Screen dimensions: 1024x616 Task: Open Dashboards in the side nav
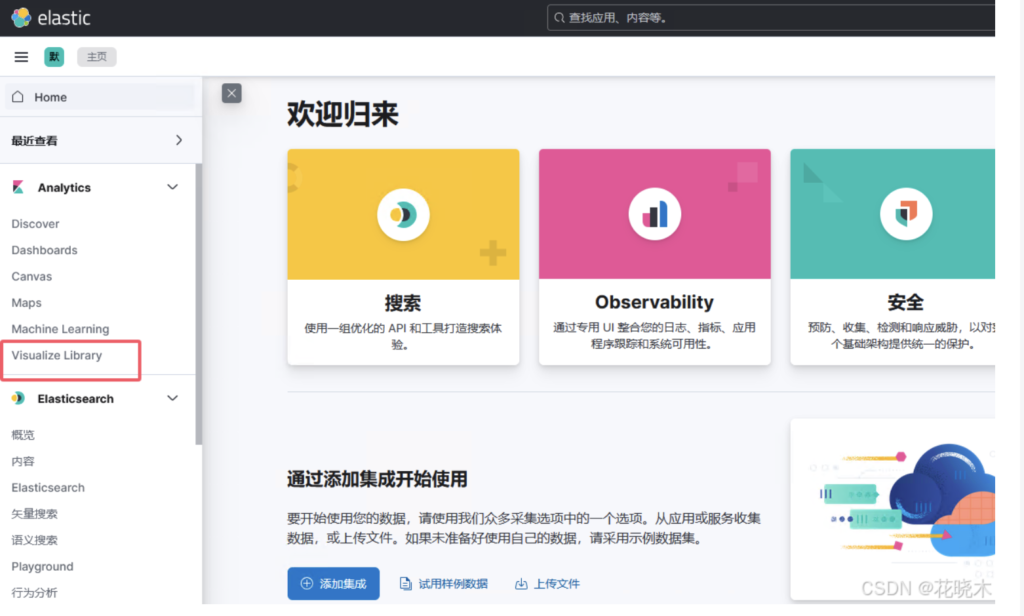click(44, 250)
